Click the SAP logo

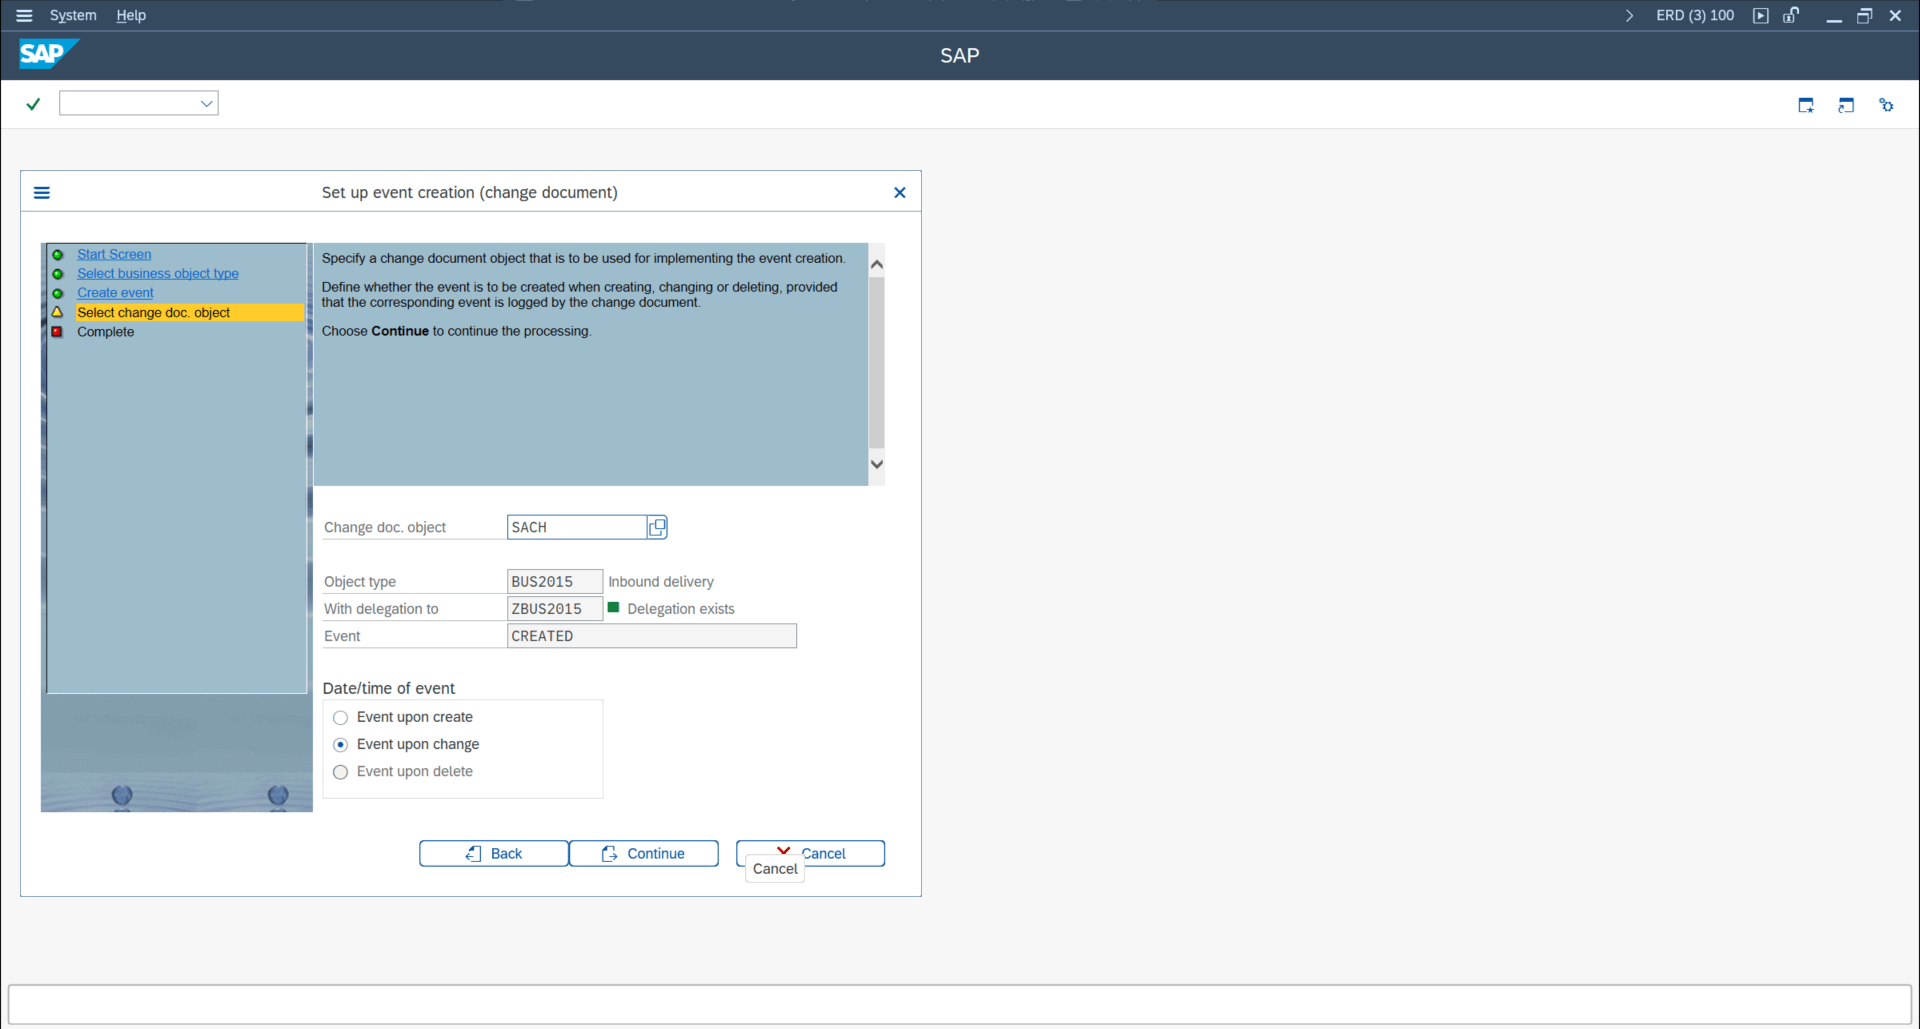pos(48,54)
